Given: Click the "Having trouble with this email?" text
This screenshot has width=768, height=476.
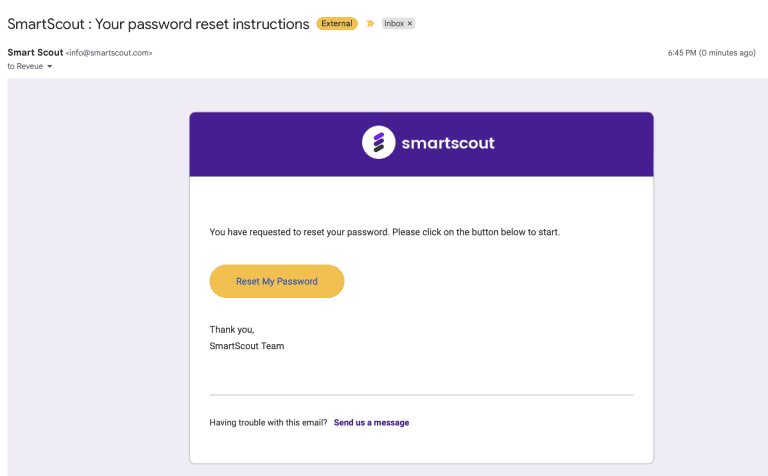Looking at the screenshot, I should [268, 423].
